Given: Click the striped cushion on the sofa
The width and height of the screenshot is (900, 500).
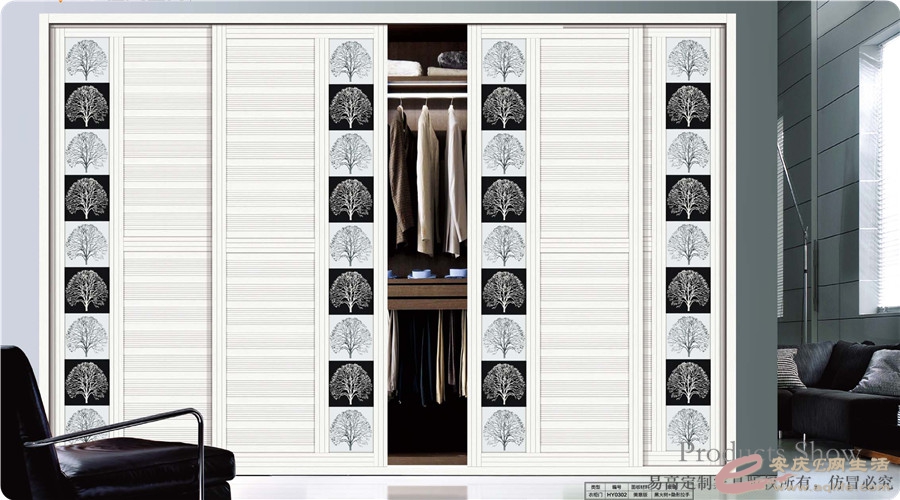Looking at the screenshot, I should coord(790,369).
